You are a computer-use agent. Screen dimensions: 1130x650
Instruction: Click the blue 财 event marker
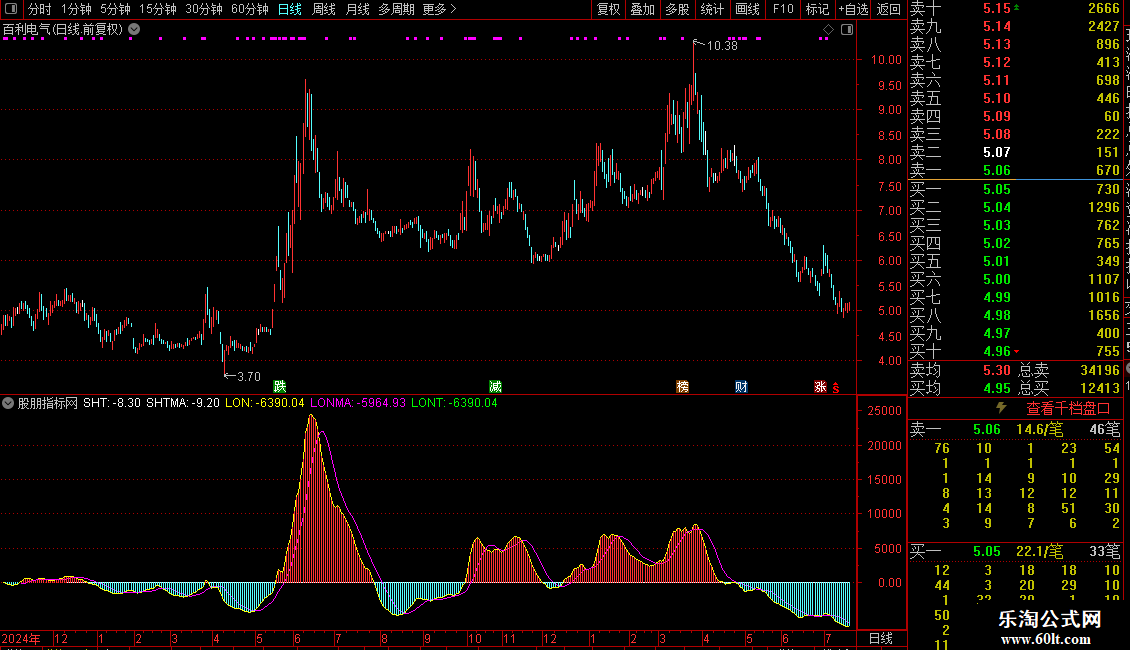(741, 387)
